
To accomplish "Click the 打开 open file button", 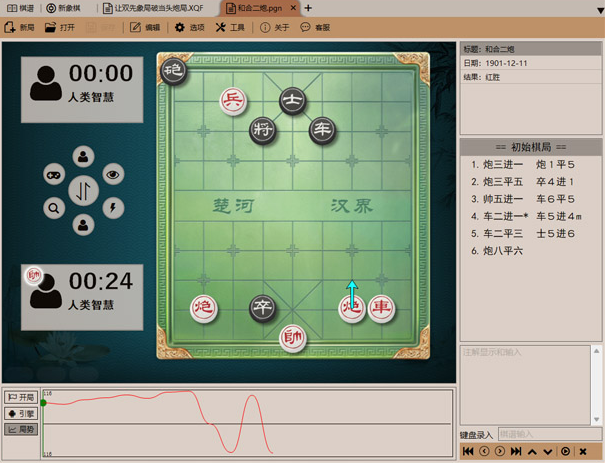I will coord(60,27).
